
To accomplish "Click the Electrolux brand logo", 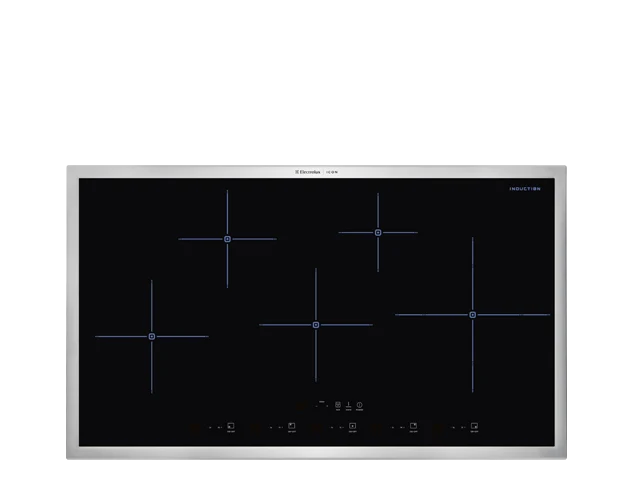I will coord(308,172).
